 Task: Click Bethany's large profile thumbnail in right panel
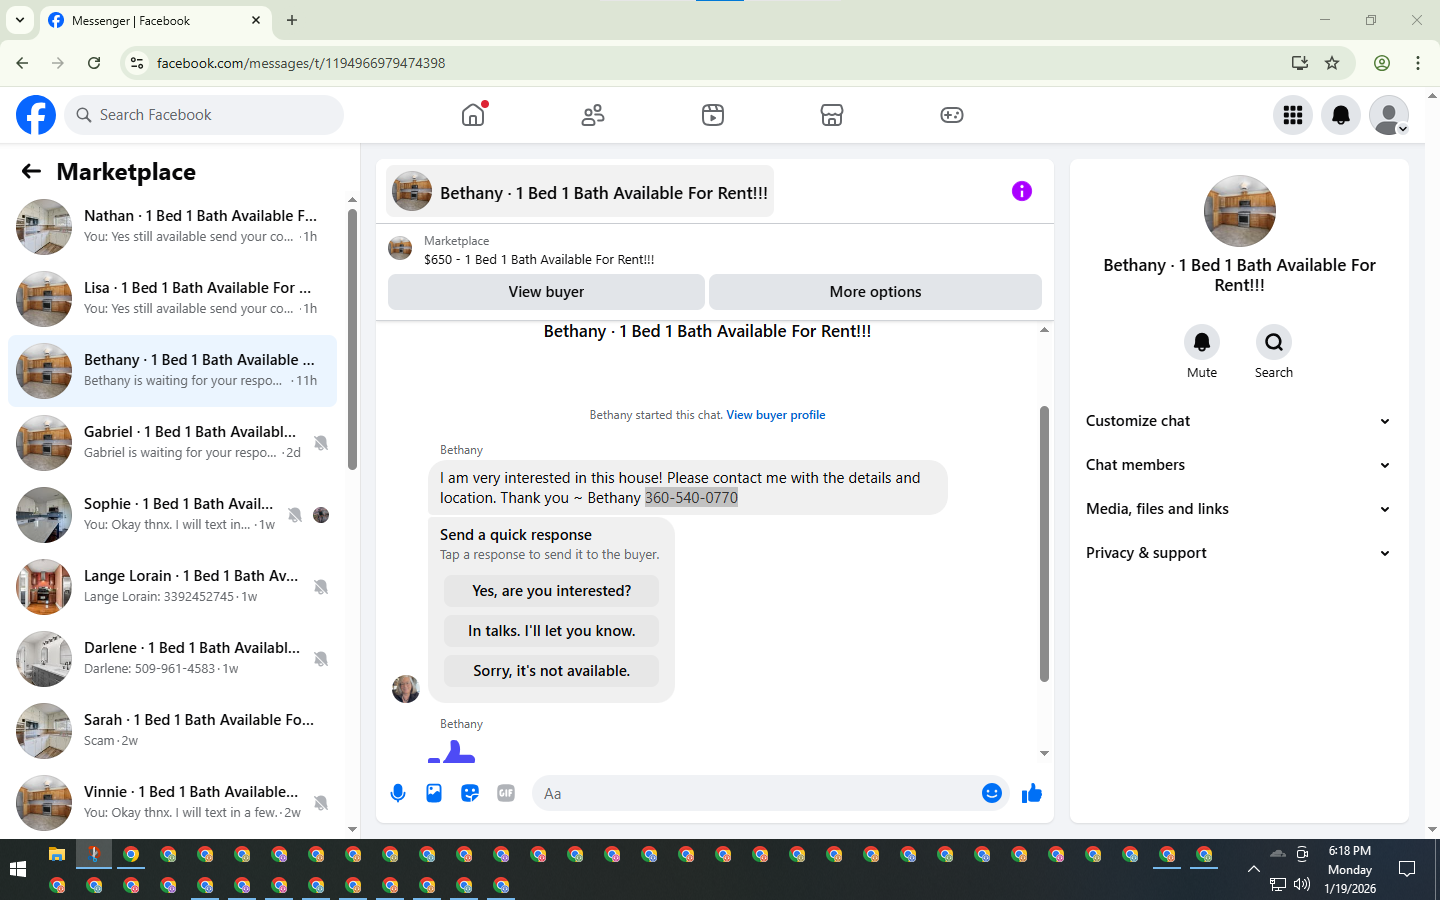1240,211
